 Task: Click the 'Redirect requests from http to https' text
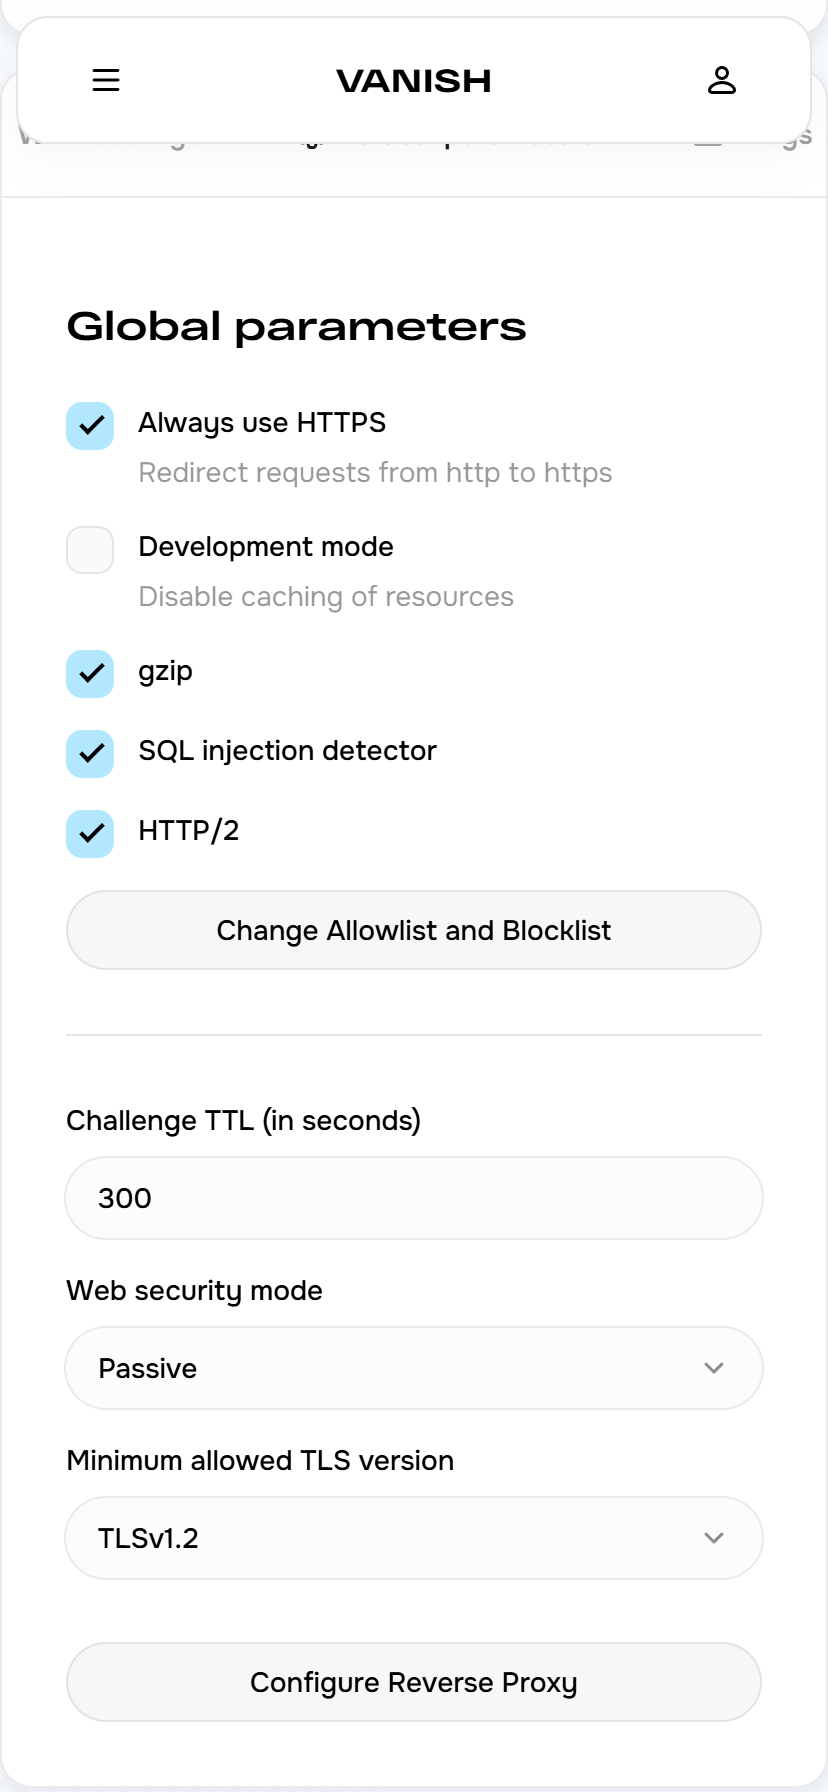click(375, 473)
